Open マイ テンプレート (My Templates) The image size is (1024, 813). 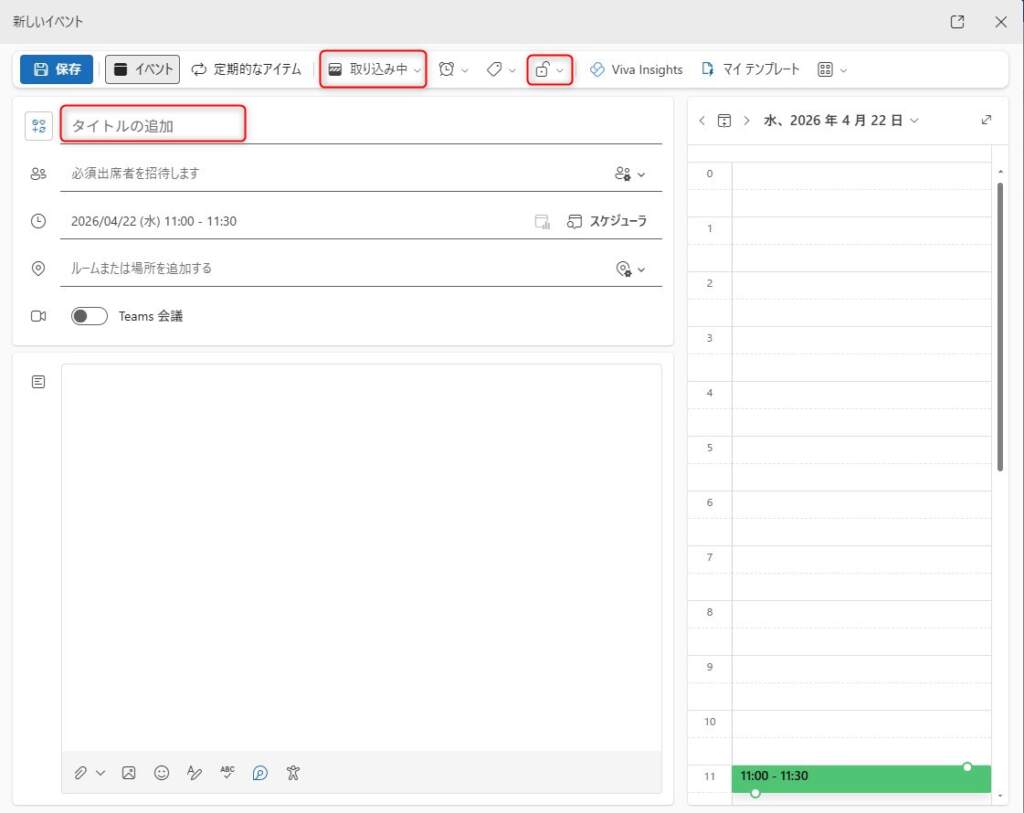(751, 69)
